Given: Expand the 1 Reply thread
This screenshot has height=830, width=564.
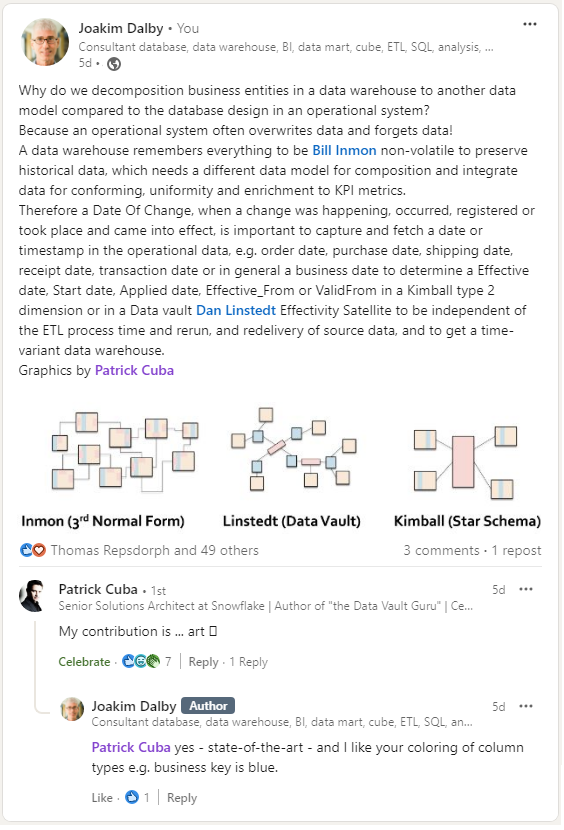Looking at the screenshot, I should pyautogui.click(x=248, y=662).
